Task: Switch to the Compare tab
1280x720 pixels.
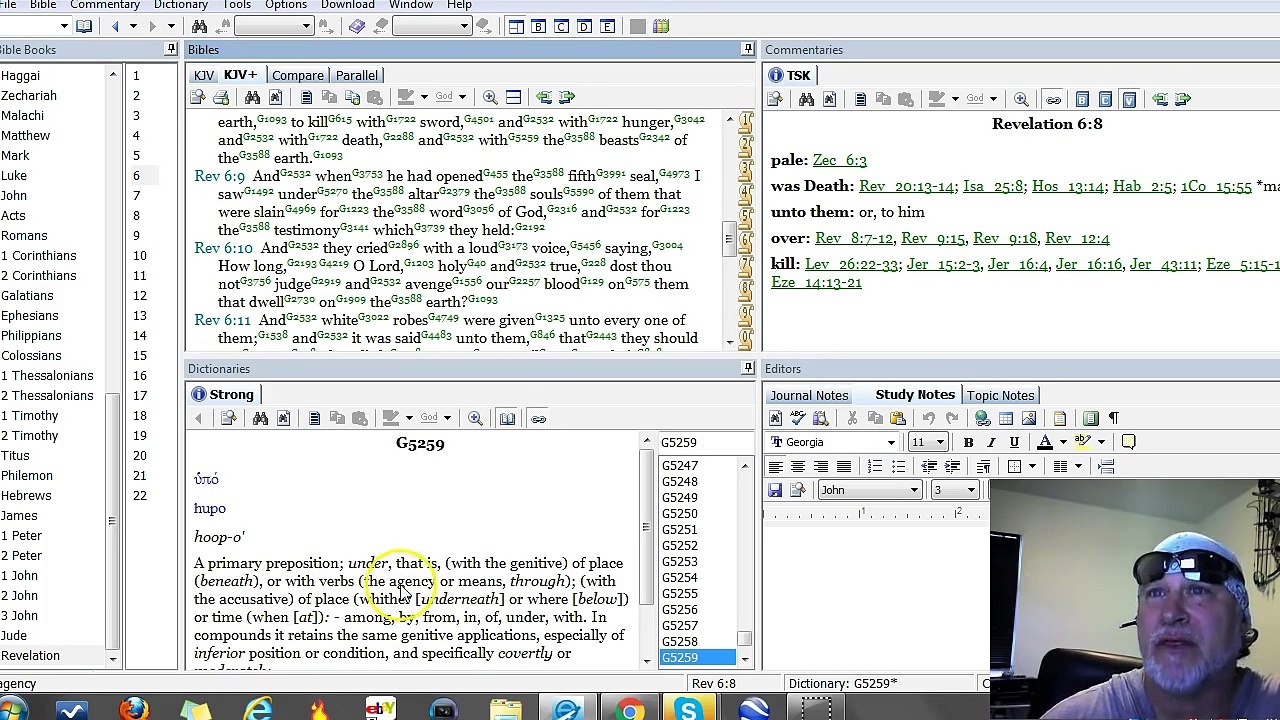Action: (x=298, y=75)
